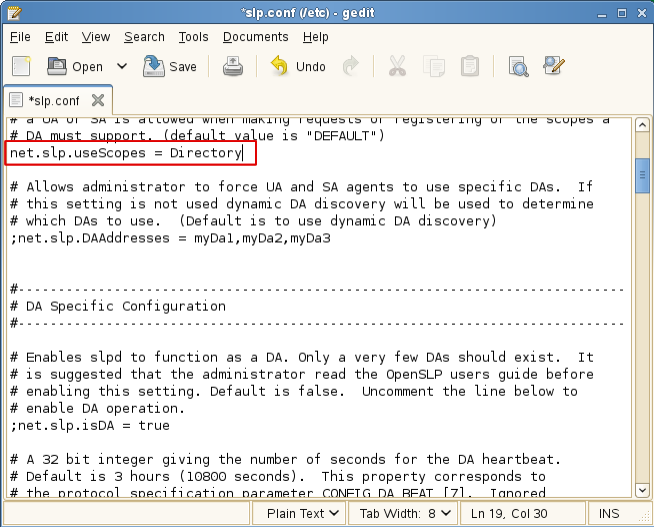
Task: Click the INS insert mode indicator
Action: (x=609, y=513)
